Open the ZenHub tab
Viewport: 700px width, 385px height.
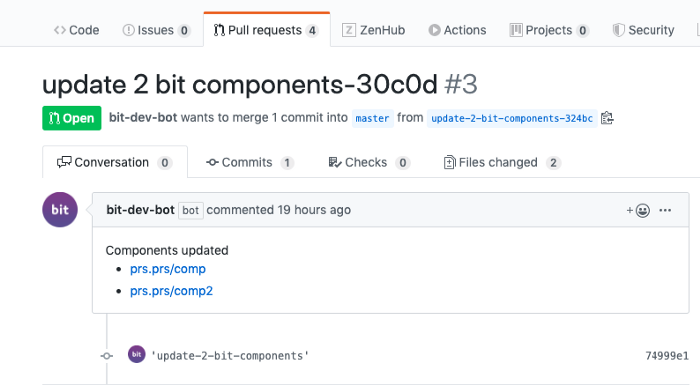[374, 30]
